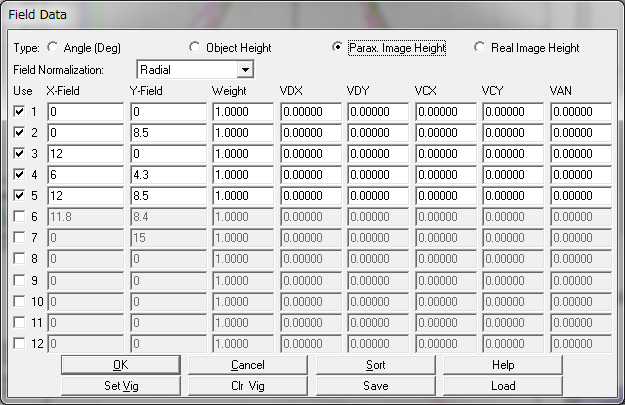The width and height of the screenshot is (625, 405).
Task: Click Weight input of field 2
Action: pos(243,132)
